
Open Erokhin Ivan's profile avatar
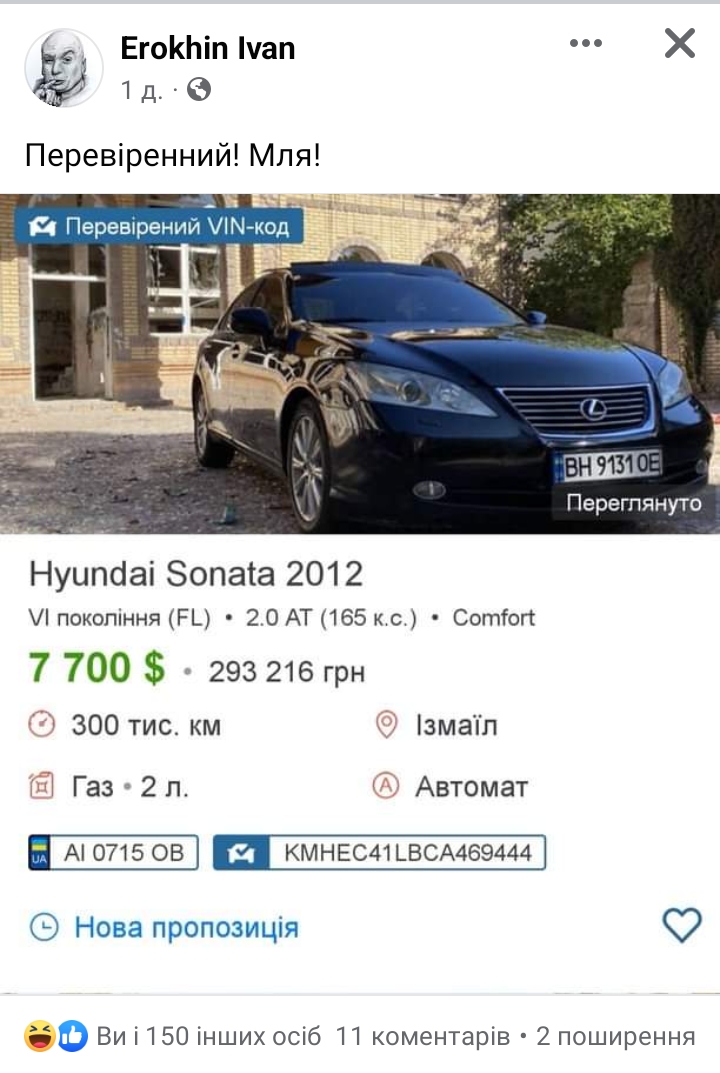pos(64,68)
